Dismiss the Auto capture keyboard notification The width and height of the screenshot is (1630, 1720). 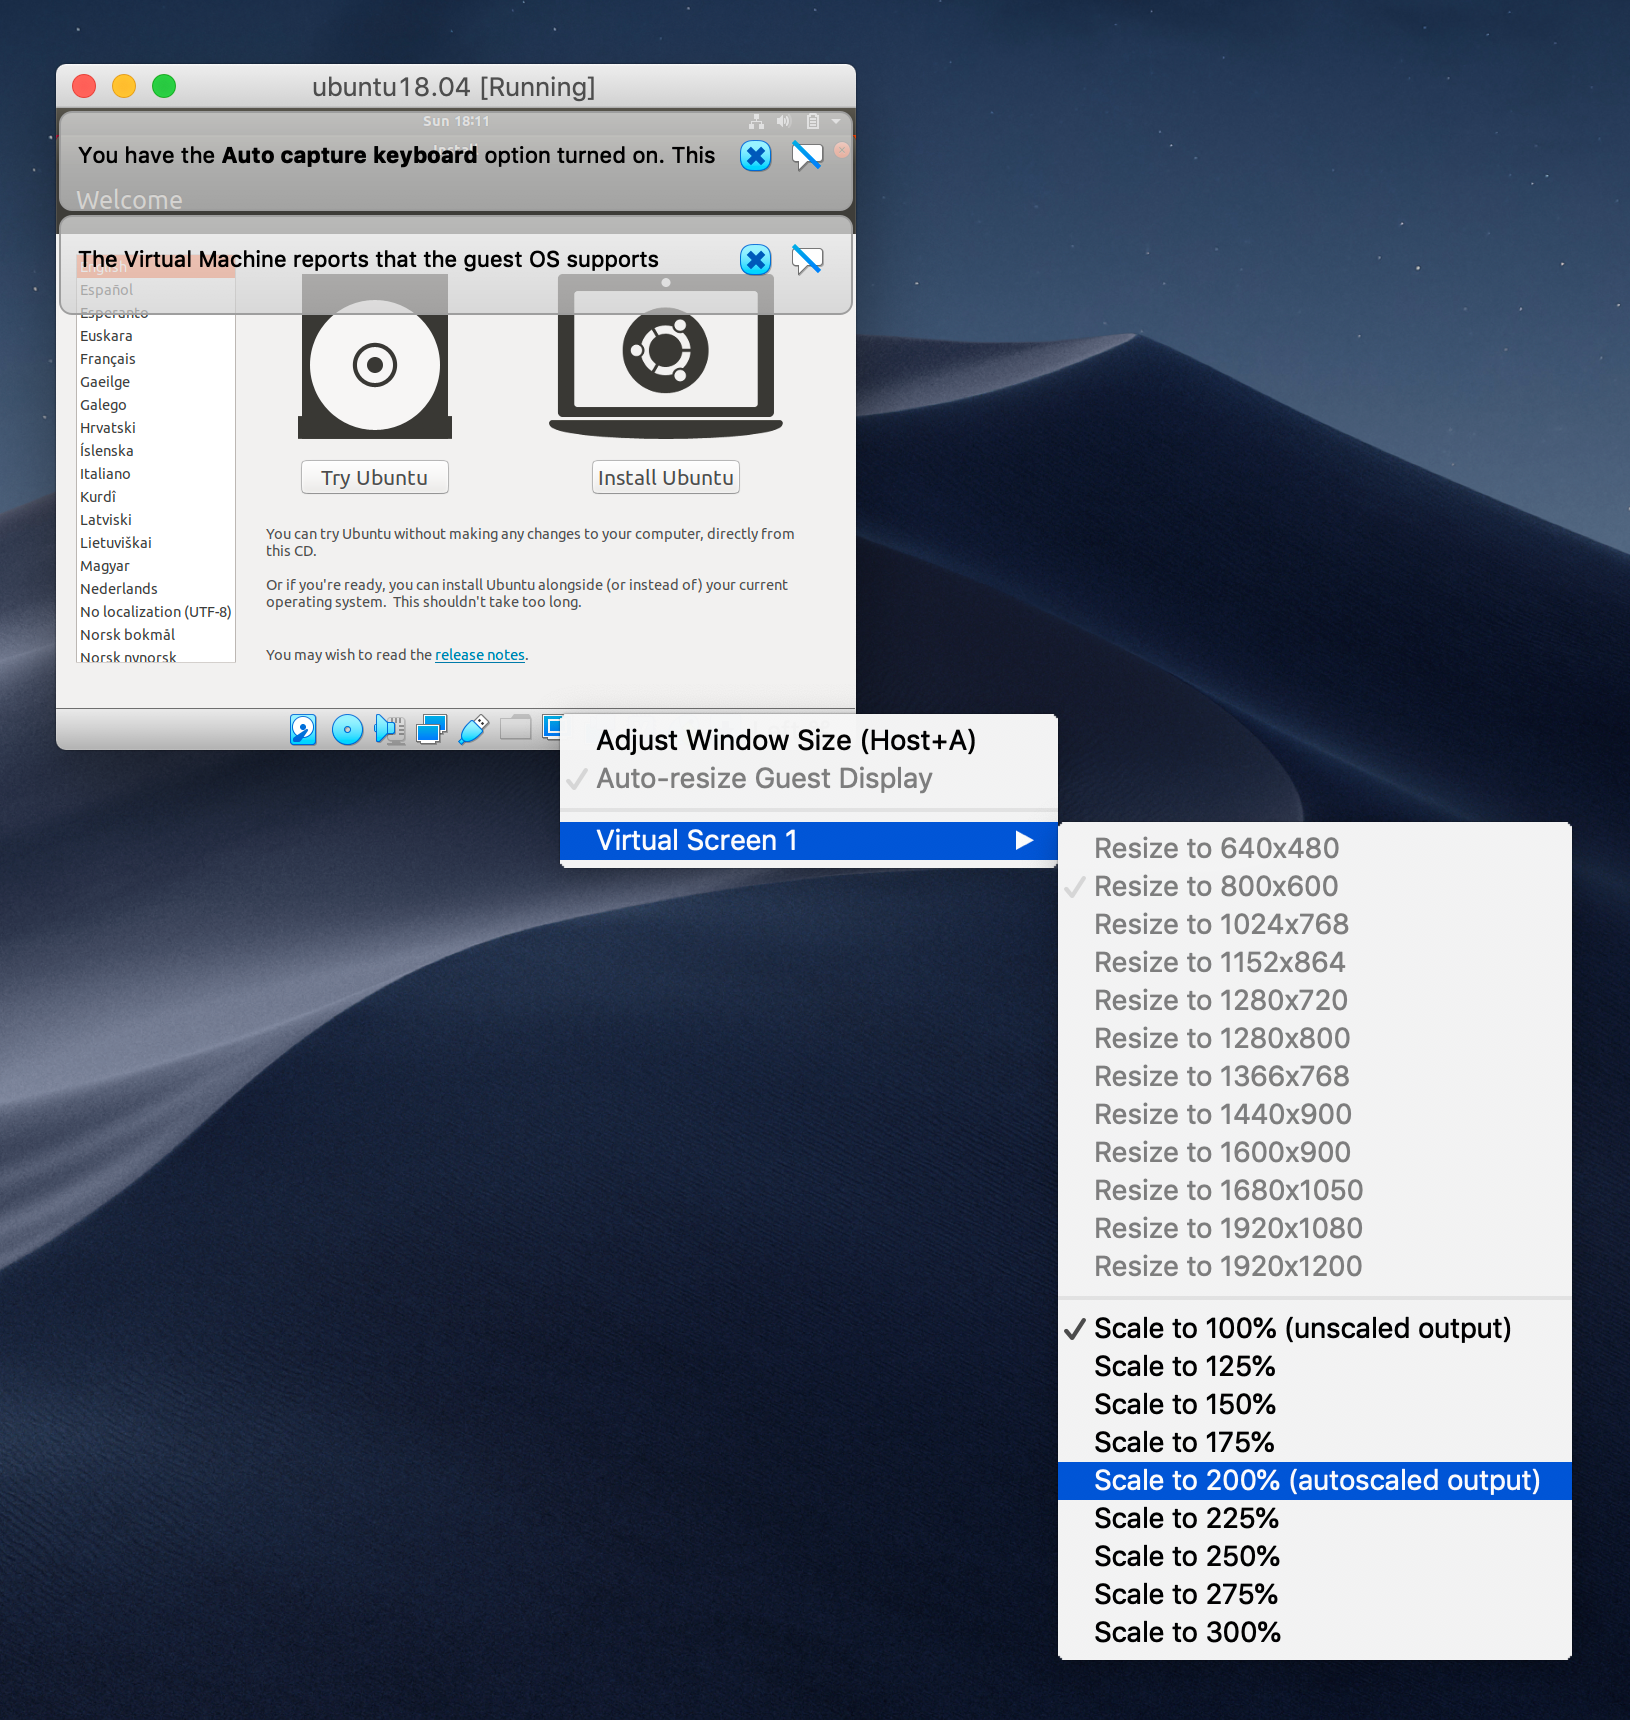tap(756, 155)
